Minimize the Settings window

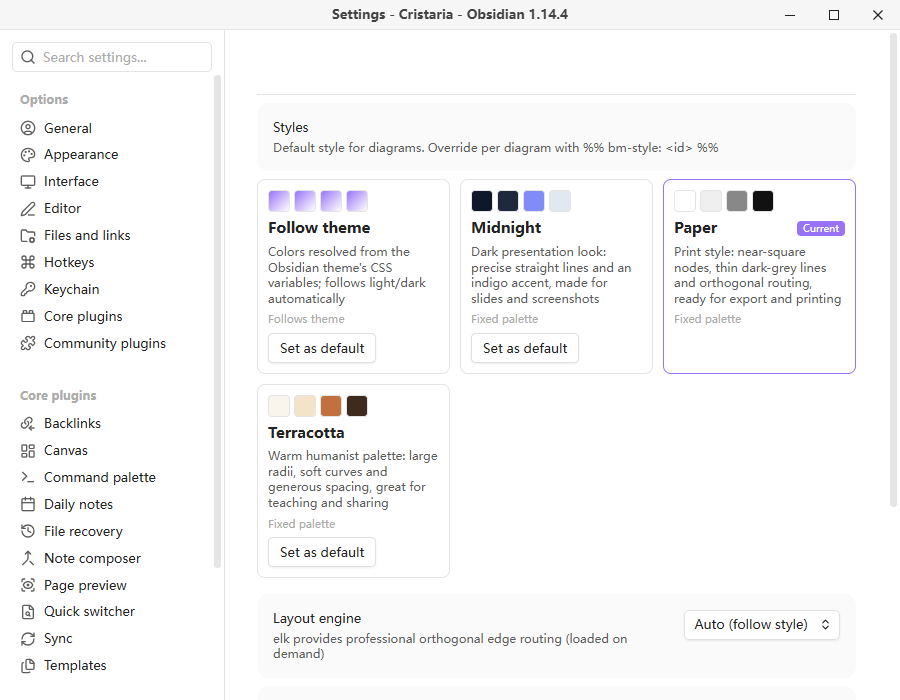[x=790, y=15]
